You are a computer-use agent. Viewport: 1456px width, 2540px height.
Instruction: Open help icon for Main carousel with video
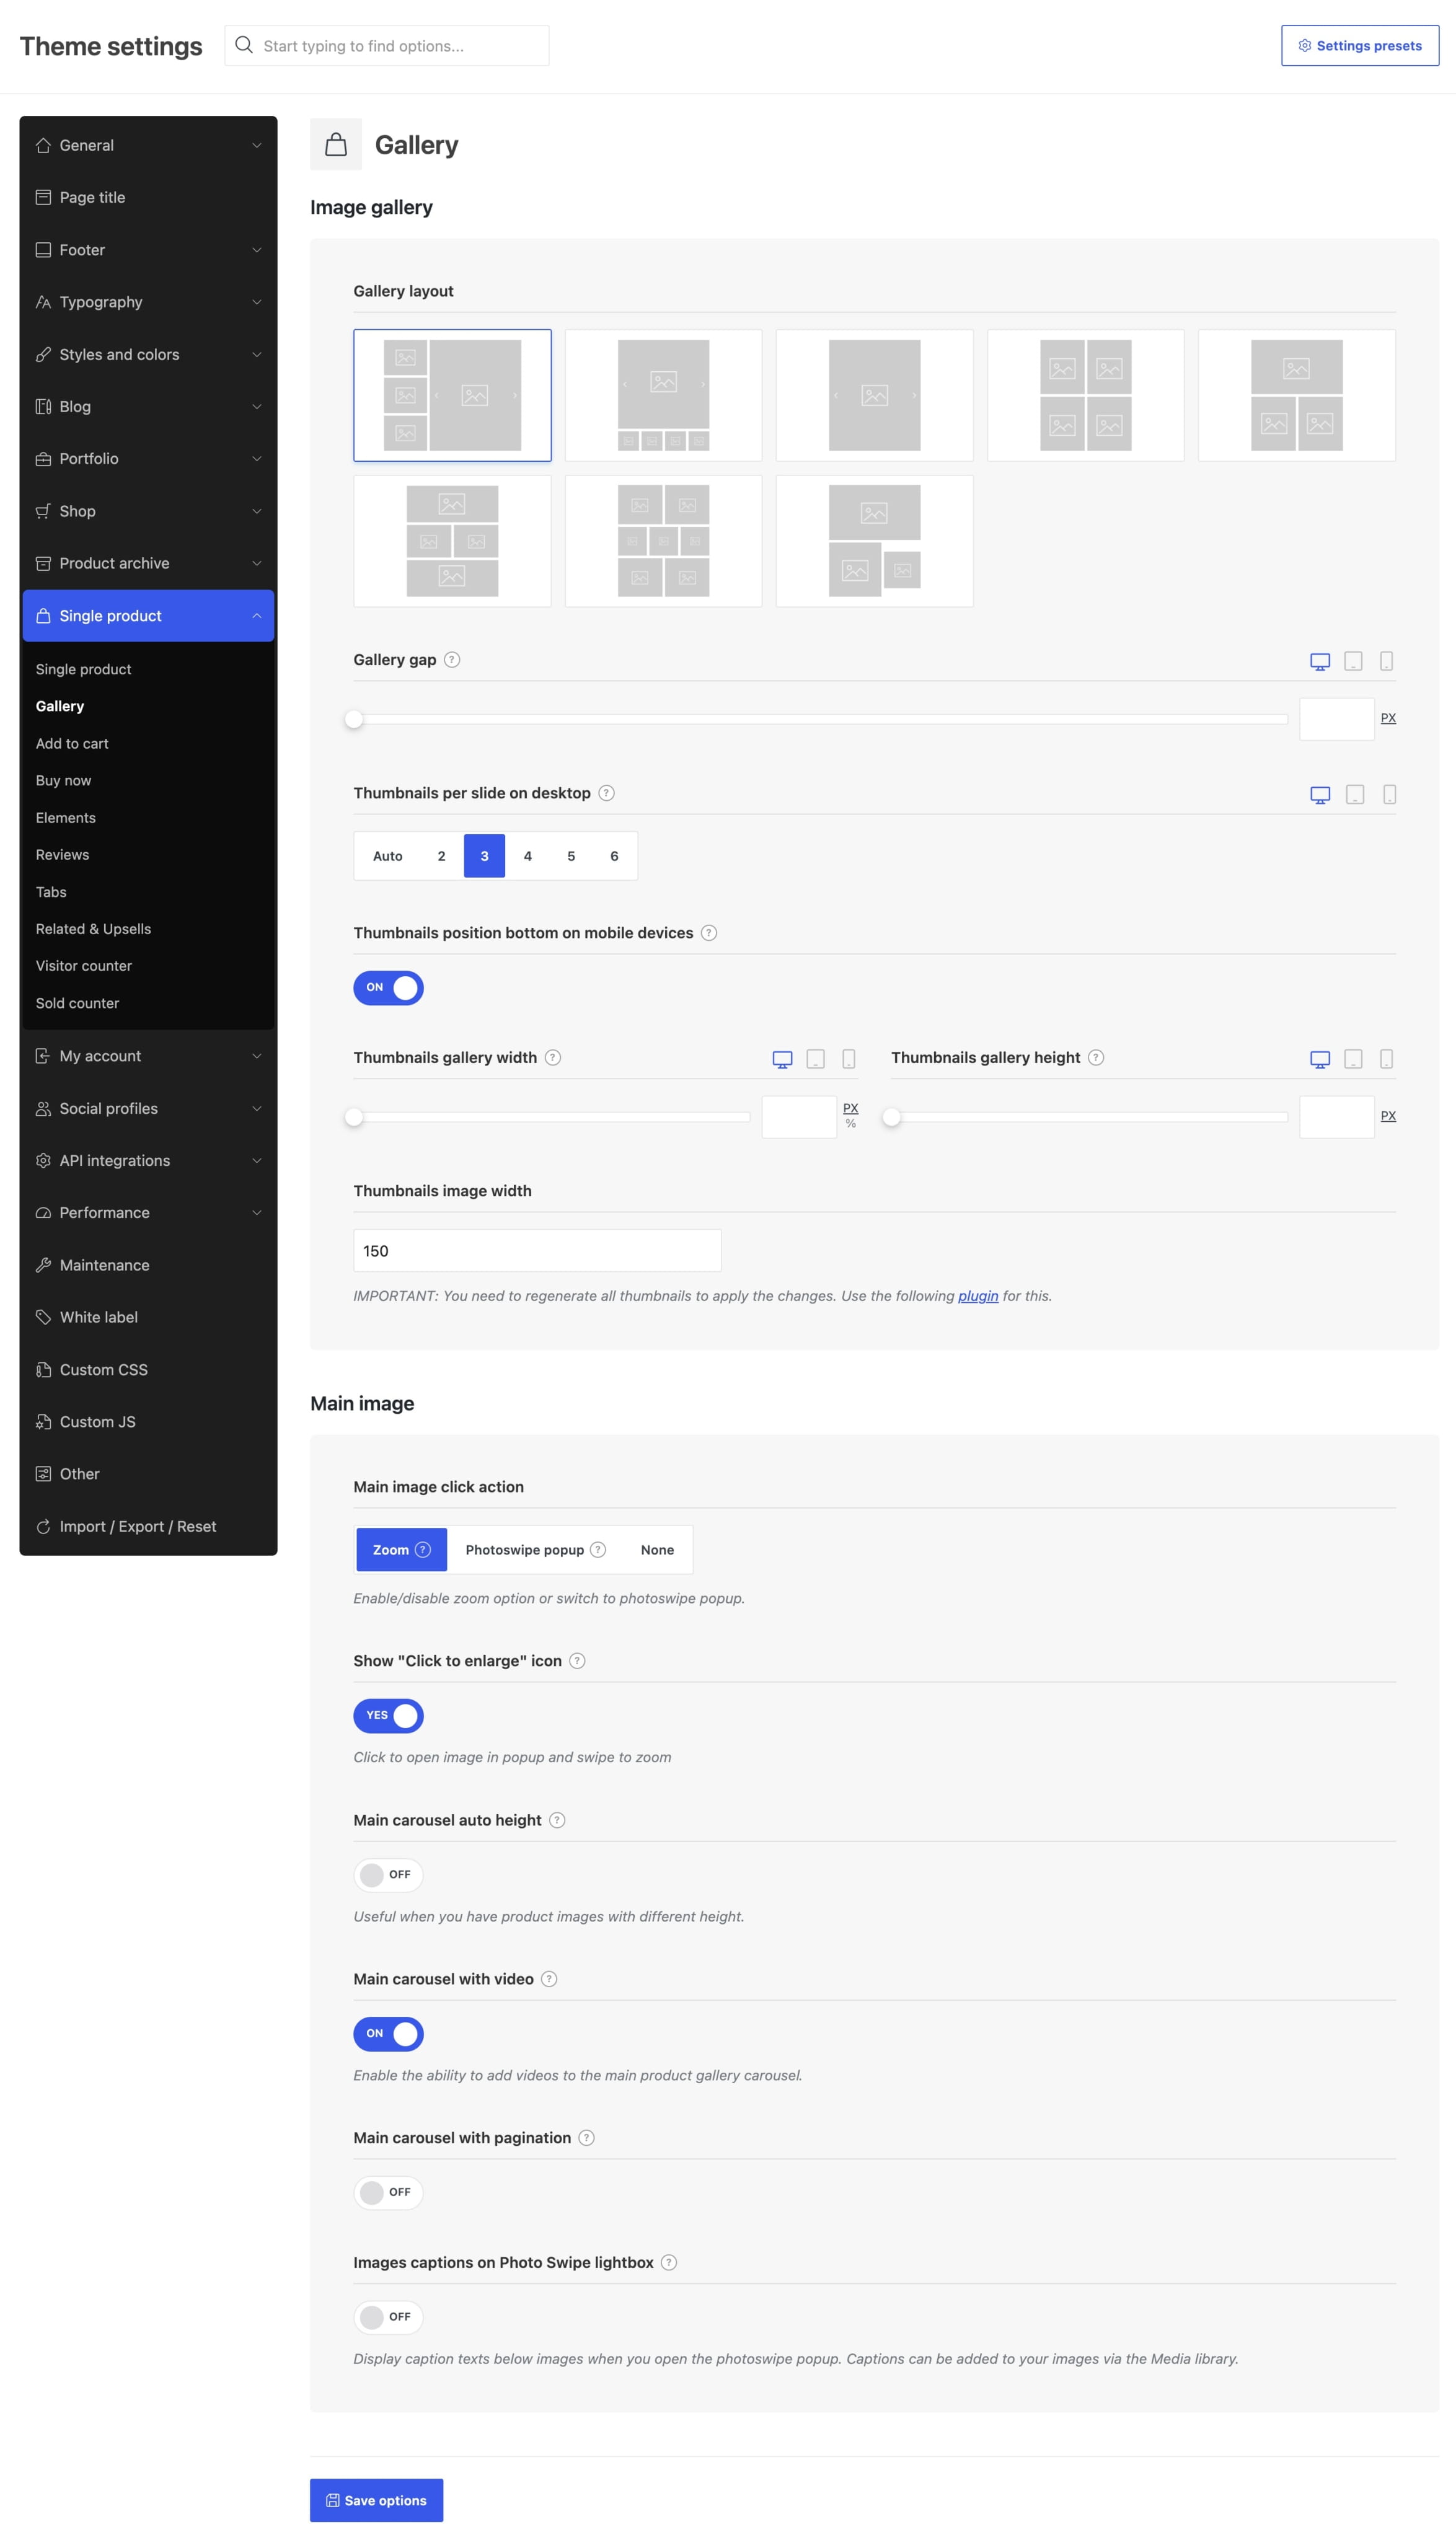(549, 1979)
